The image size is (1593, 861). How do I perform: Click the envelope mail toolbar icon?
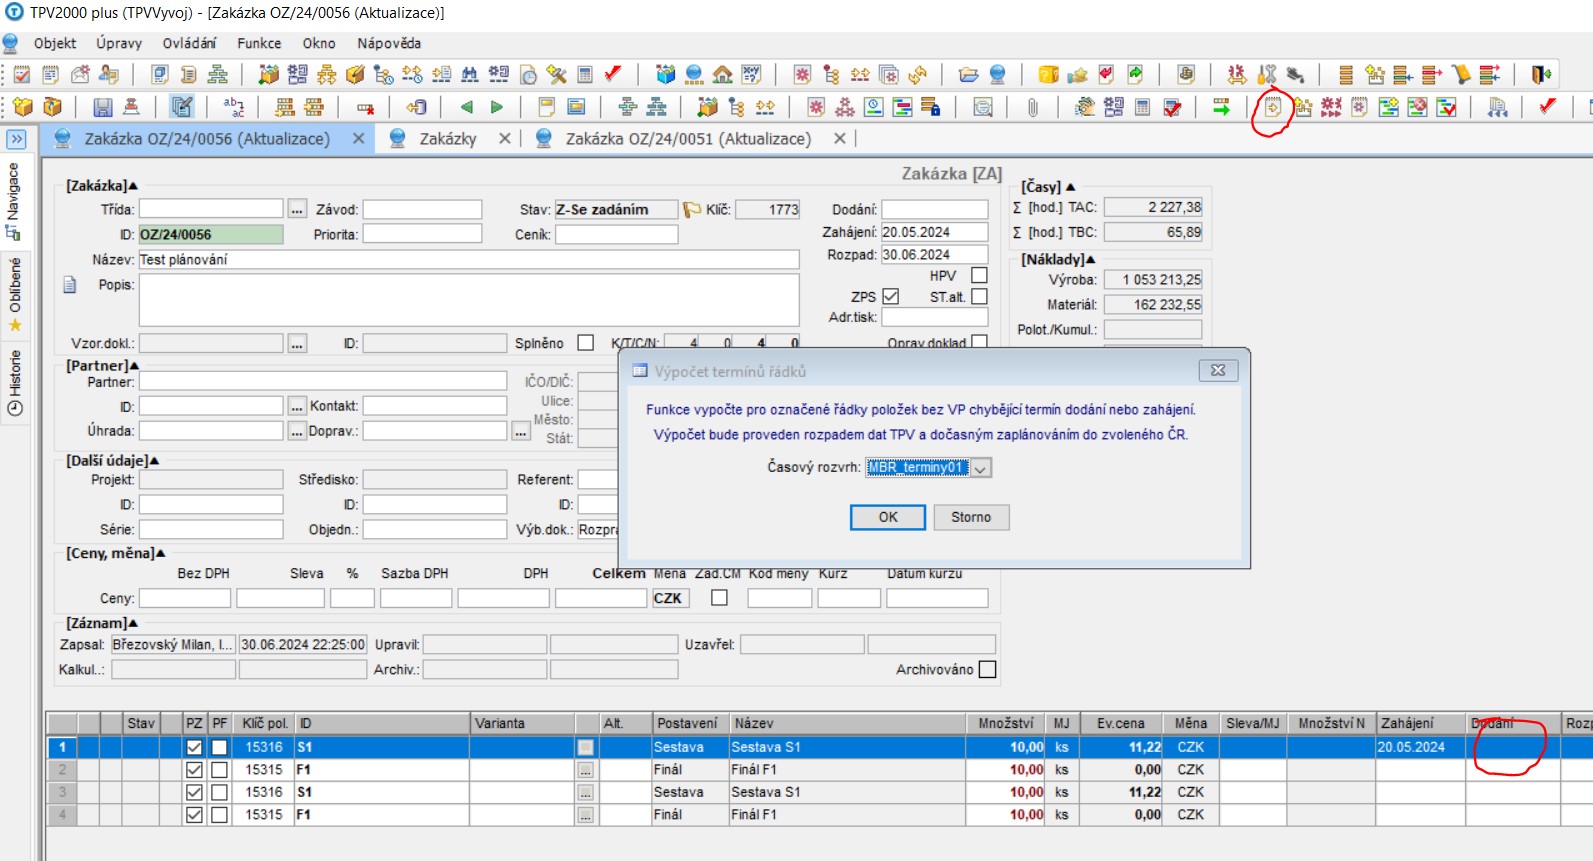pos(80,74)
